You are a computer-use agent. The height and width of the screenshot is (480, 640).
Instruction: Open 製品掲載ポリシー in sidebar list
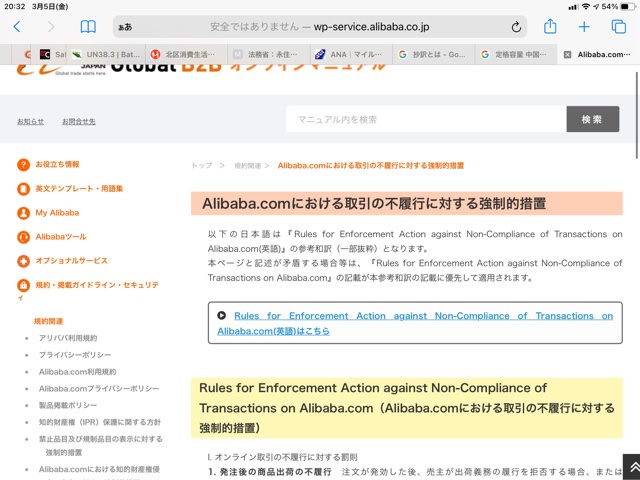click(x=68, y=405)
